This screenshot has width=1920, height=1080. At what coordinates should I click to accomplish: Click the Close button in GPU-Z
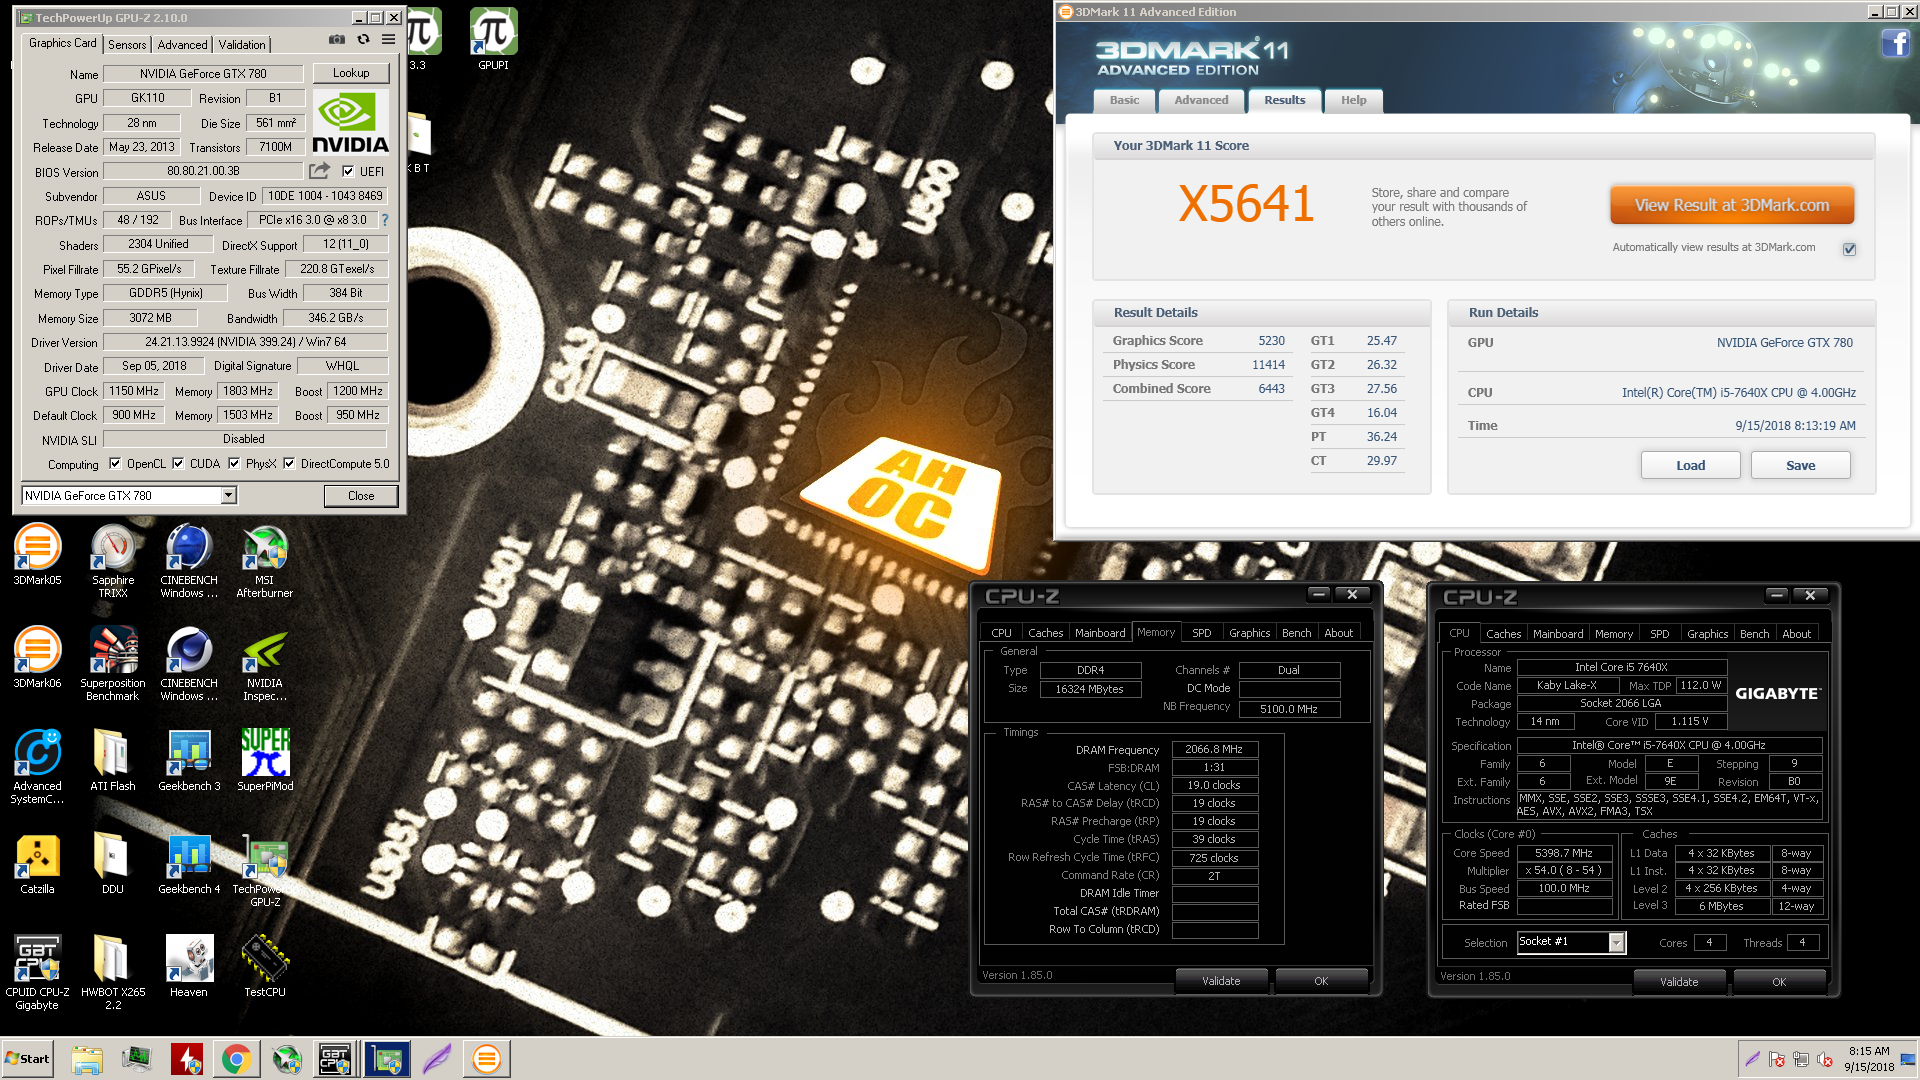361,496
